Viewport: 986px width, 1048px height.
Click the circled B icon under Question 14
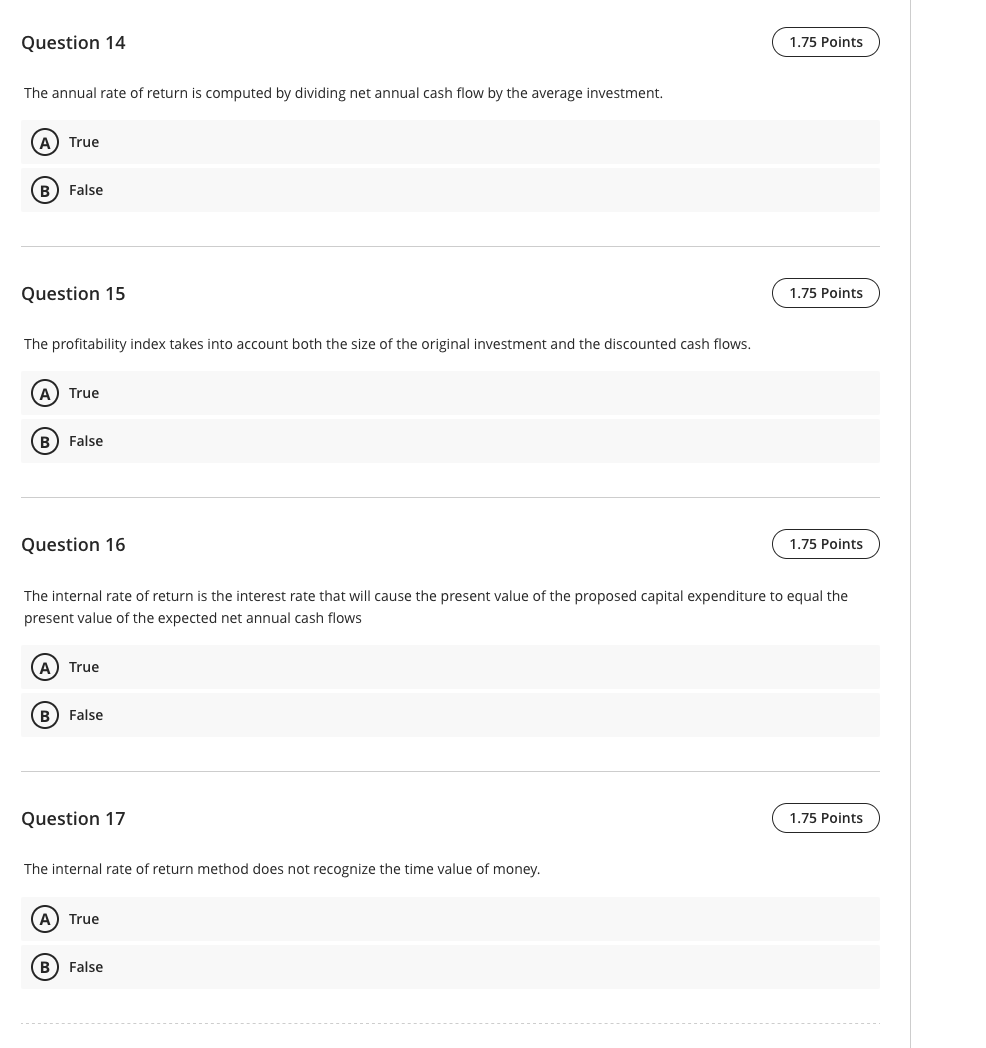(x=45, y=190)
